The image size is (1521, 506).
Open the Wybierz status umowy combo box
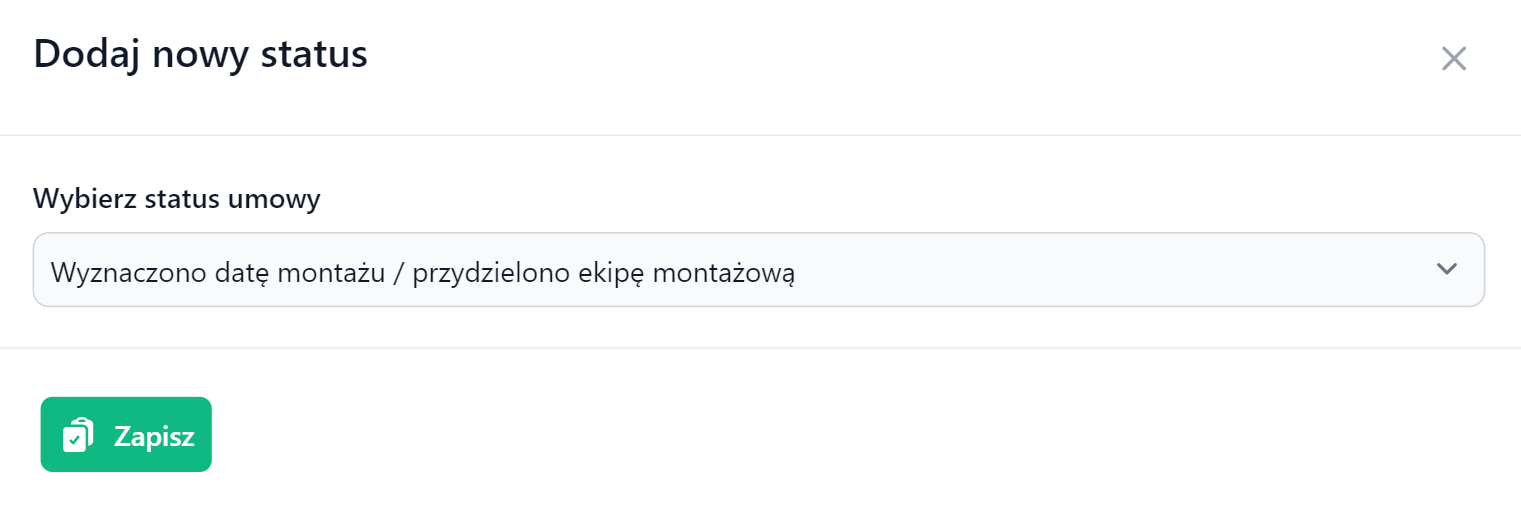coord(758,270)
